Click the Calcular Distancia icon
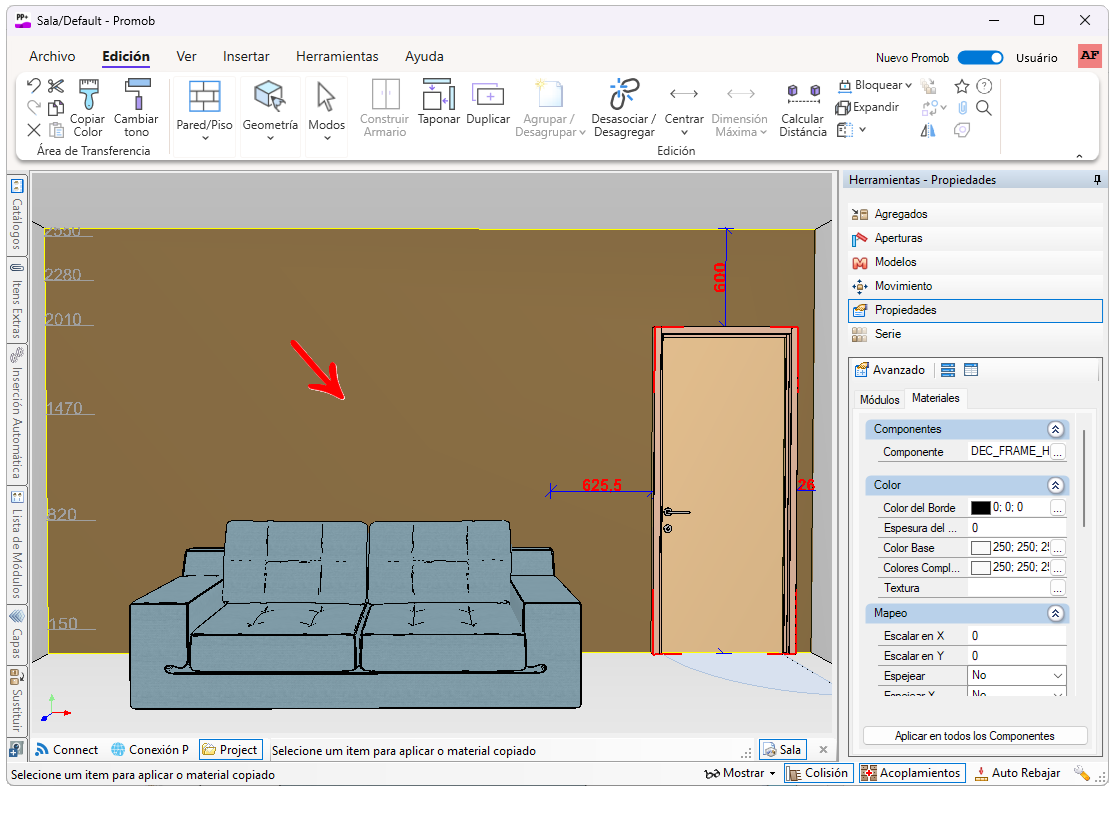Viewport: 1116px width, 830px height. click(x=803, y=94)
